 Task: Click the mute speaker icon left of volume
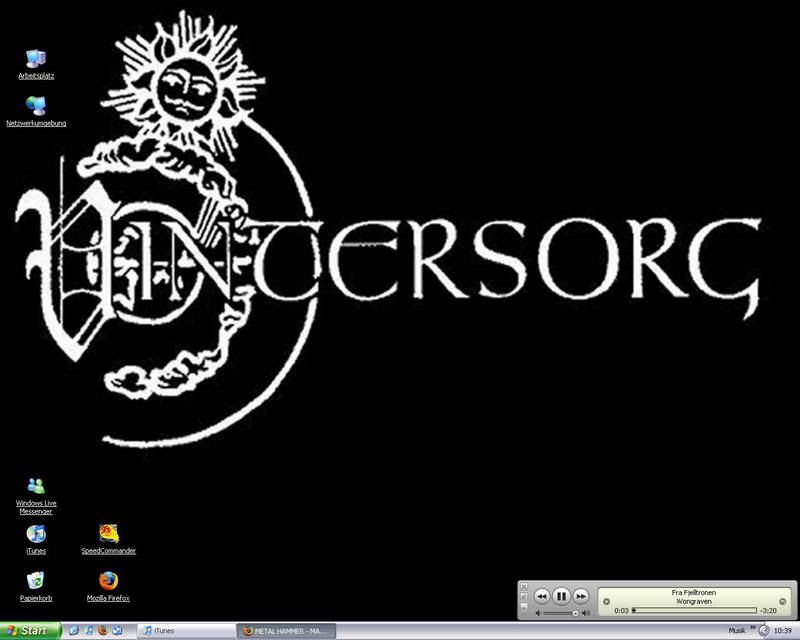click(x=538, y=613)
